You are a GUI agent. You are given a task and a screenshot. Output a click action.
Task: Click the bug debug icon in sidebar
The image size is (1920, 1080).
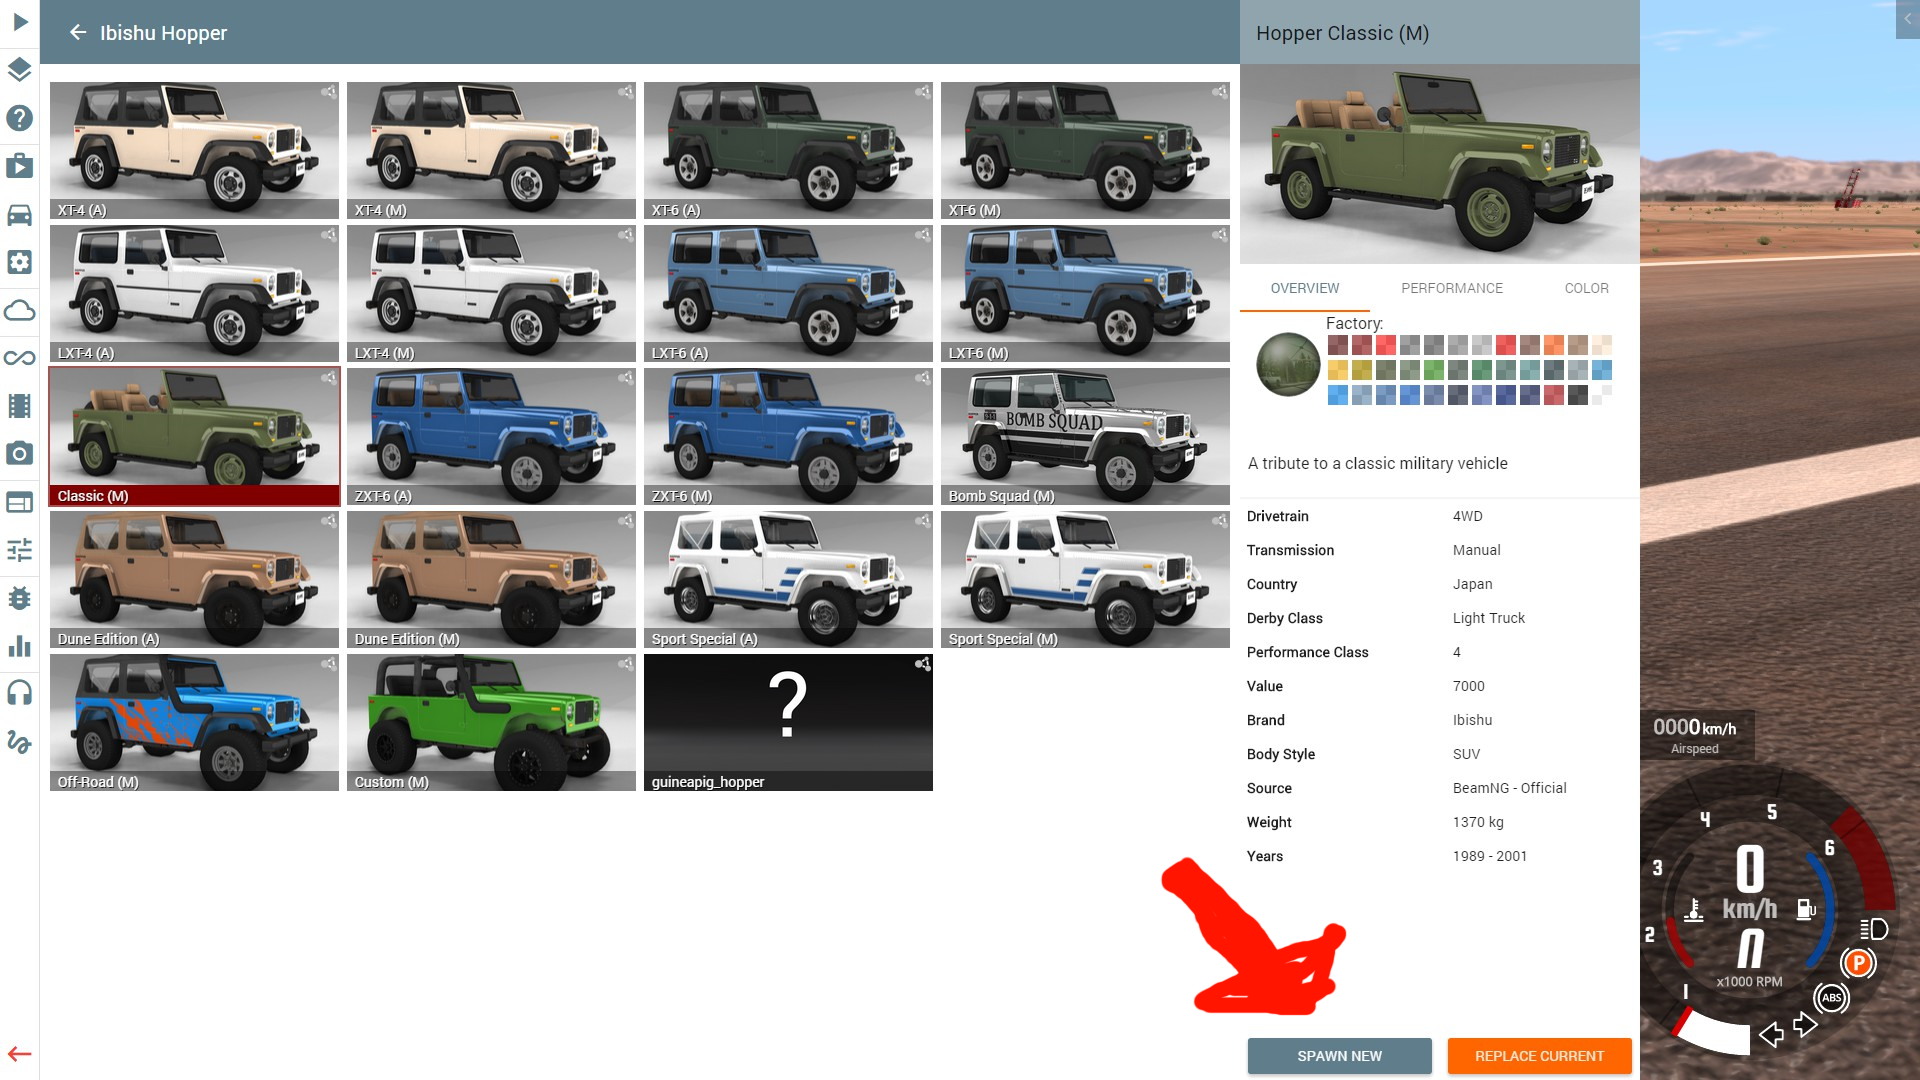pos(20,598)
